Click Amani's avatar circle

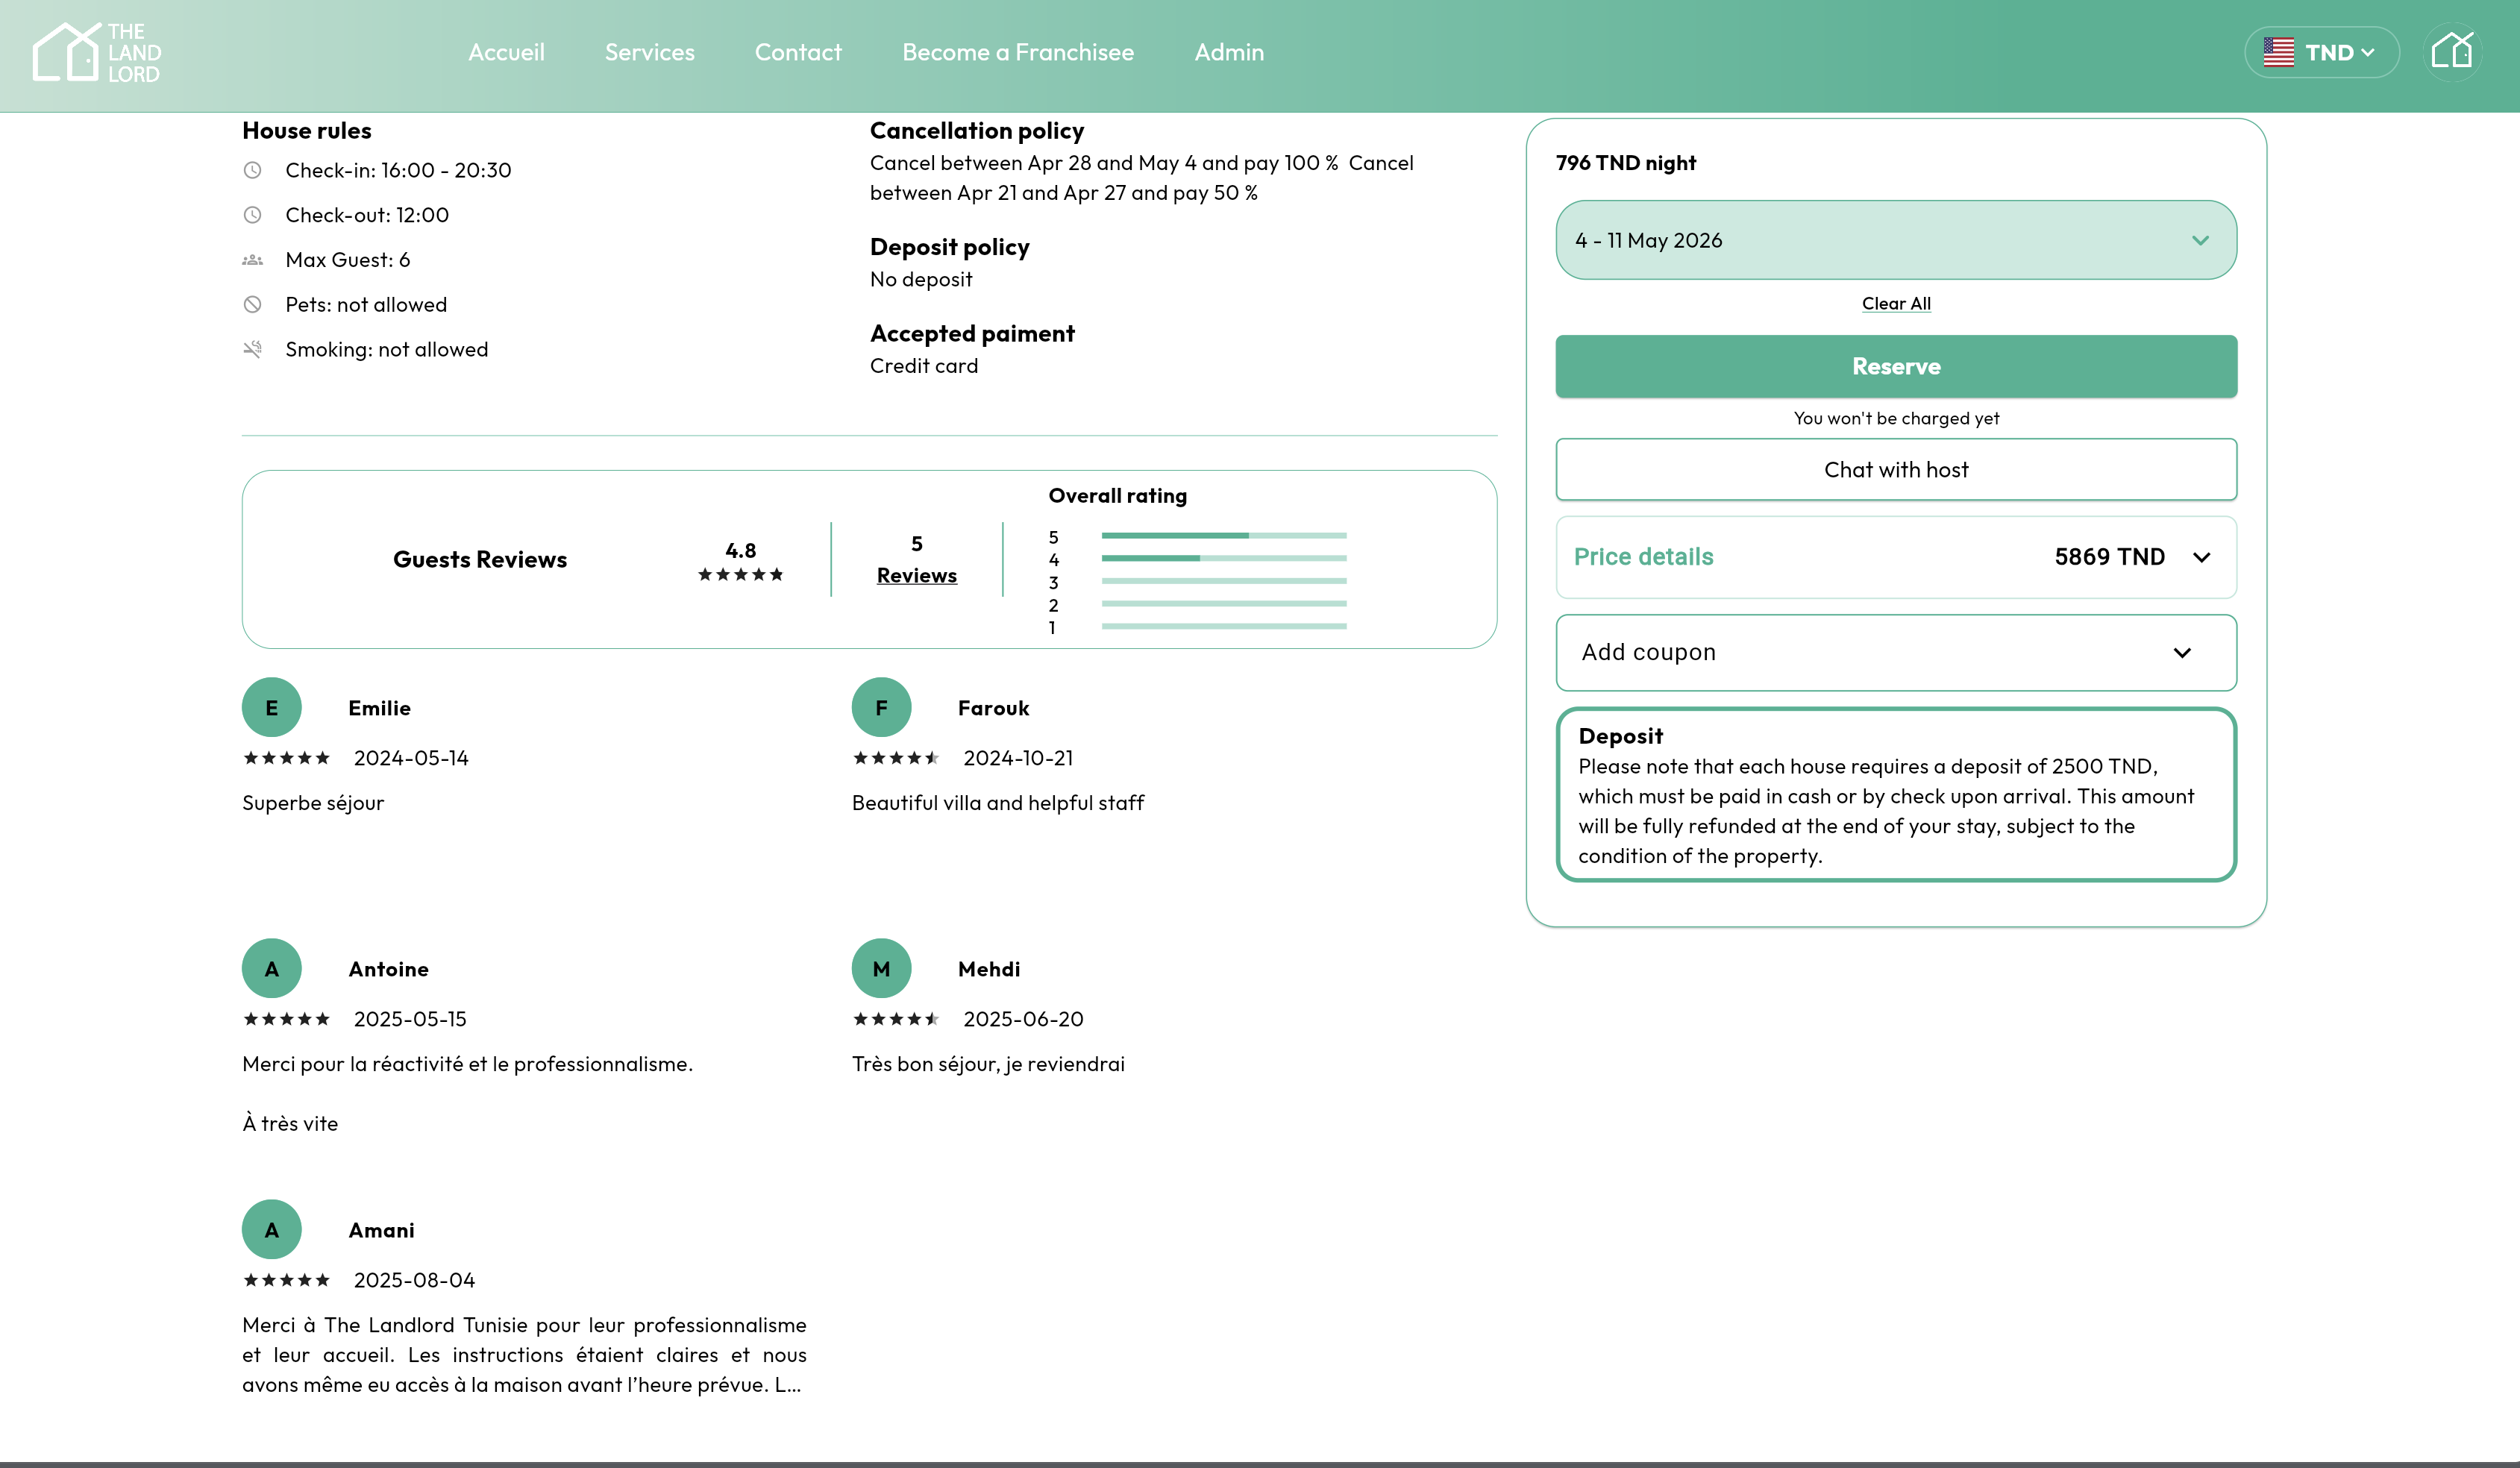click(271, 1230)
